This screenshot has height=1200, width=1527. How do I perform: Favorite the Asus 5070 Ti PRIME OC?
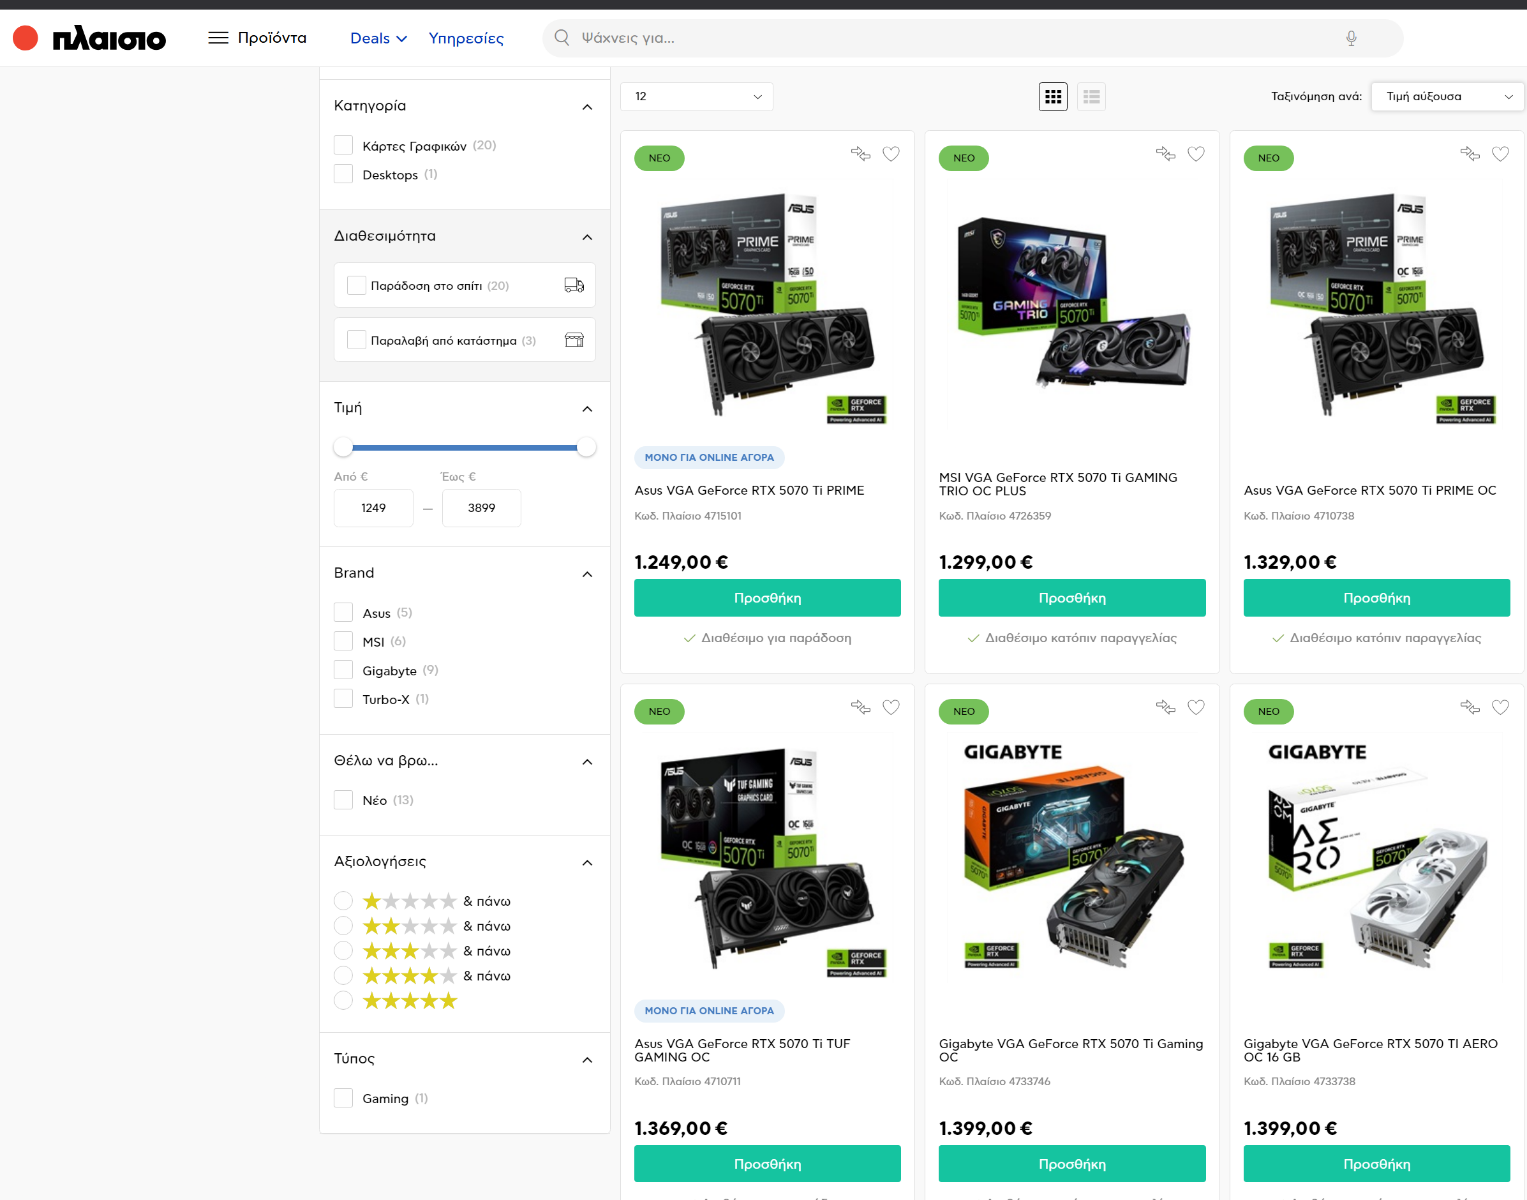click(1500, 153)
